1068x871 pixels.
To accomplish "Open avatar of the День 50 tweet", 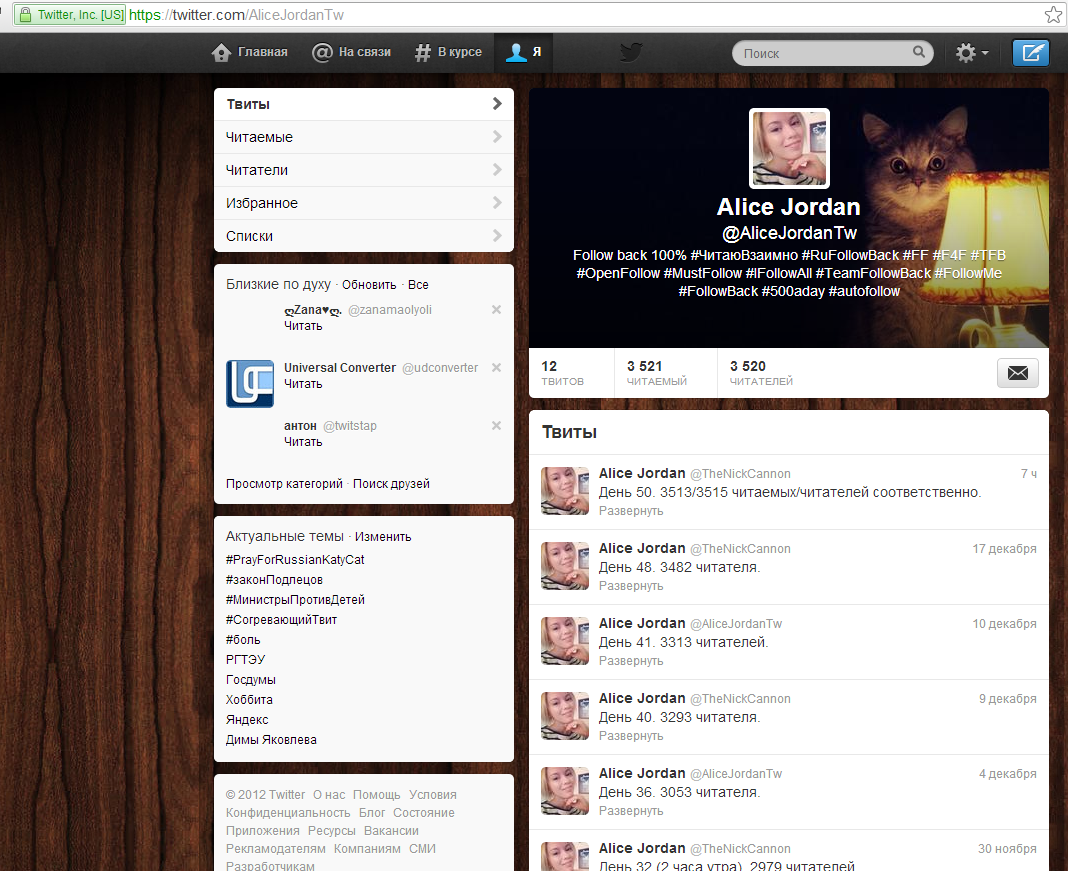I will tap(565, 490).
